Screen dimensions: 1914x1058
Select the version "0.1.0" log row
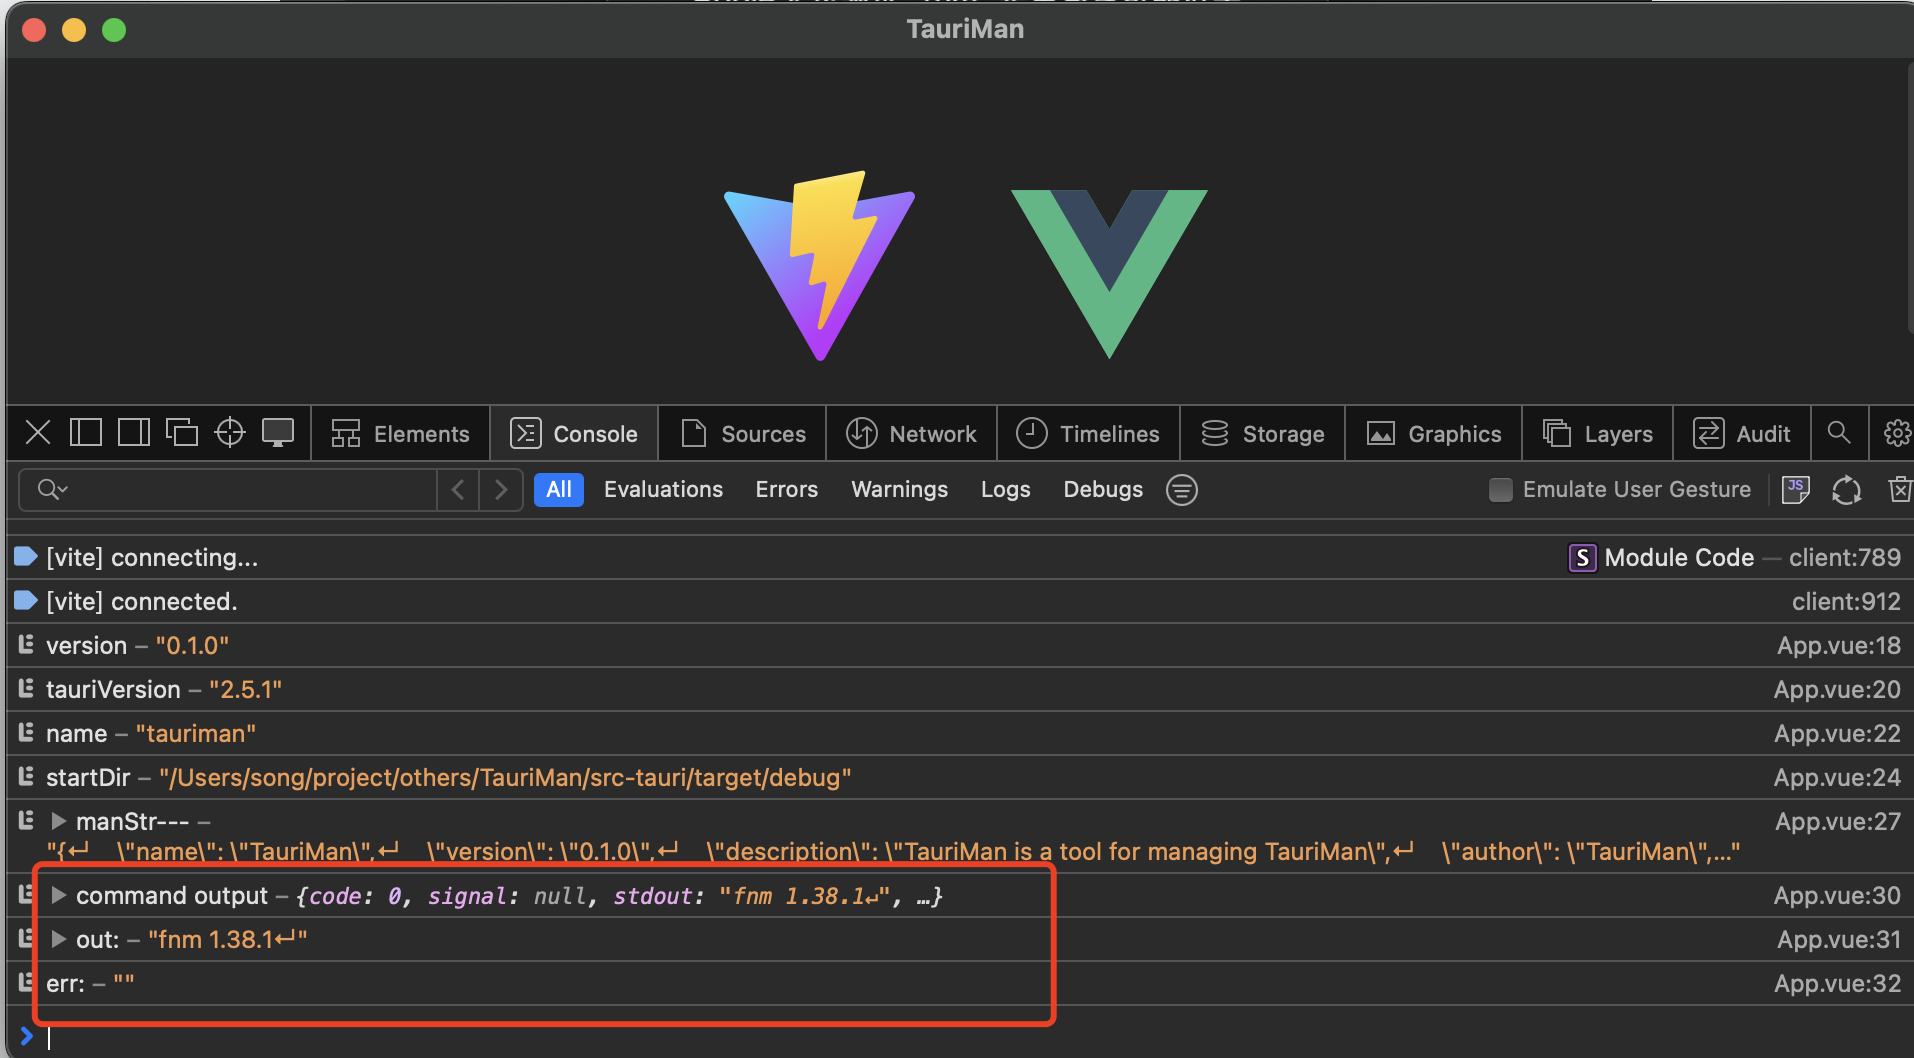coord(960,645)
